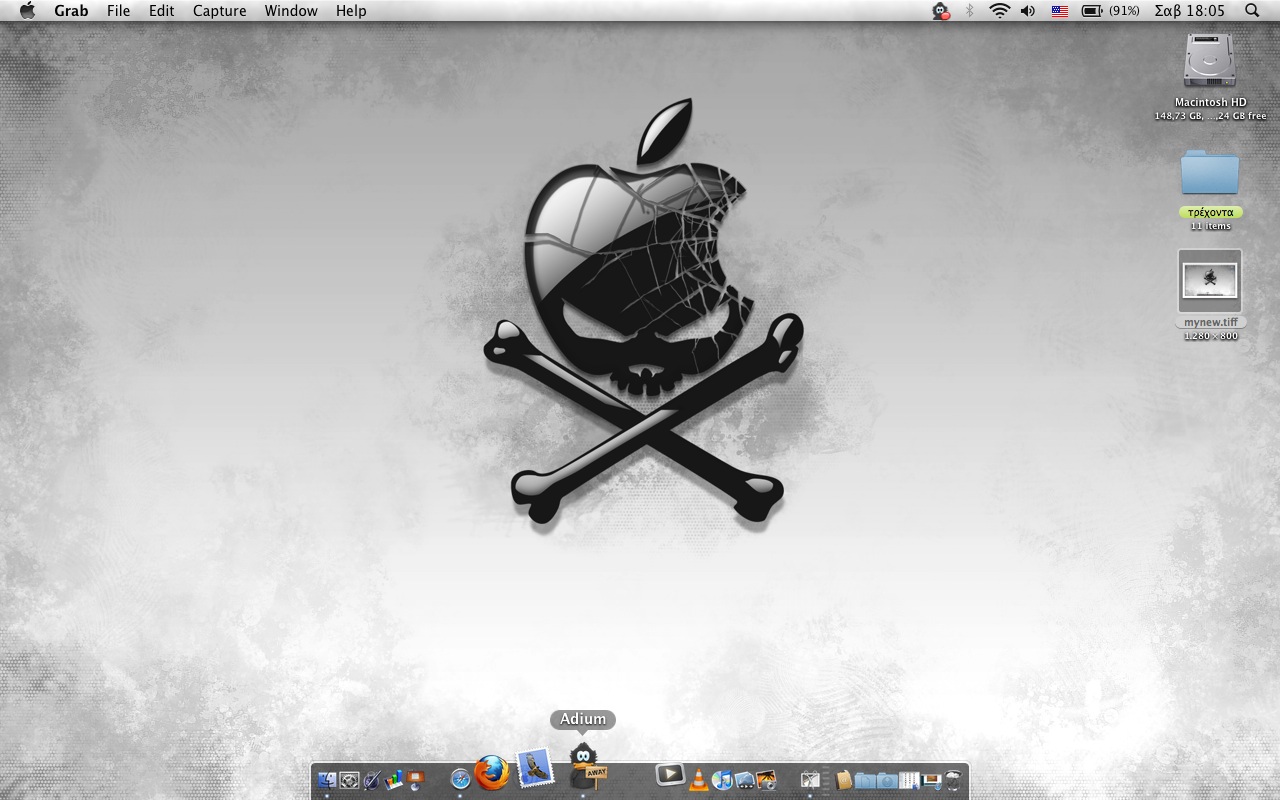Launch Safari from the Dock
1280x800 pixels.
460,778
